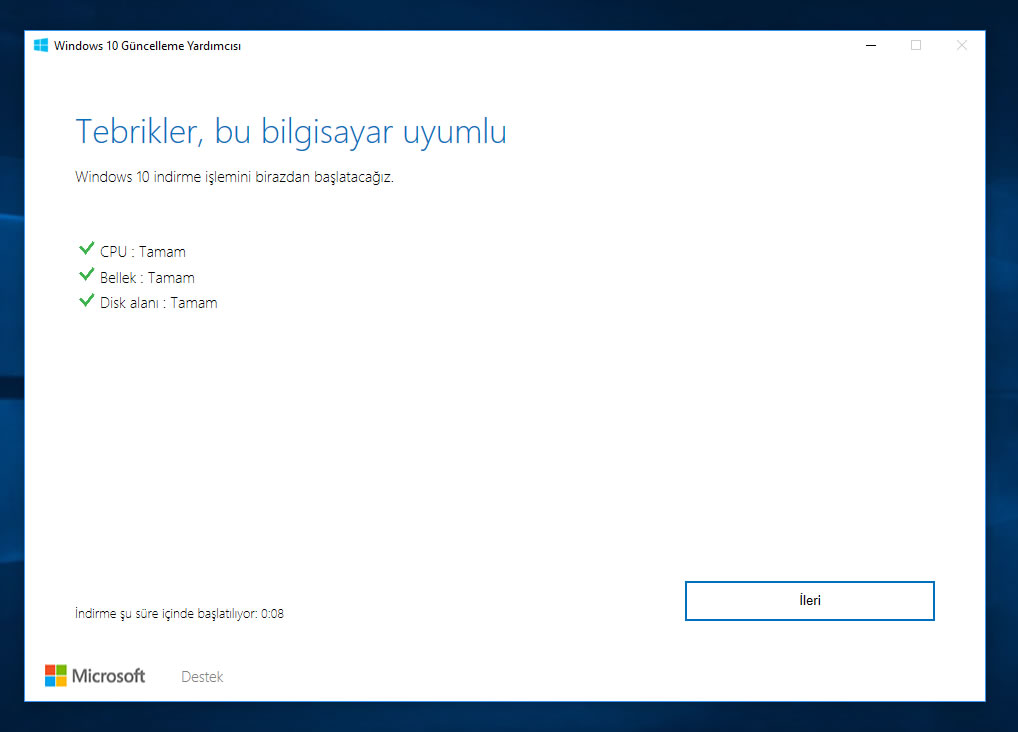Click the green checkmark beside CPU
The width and height of the screenshot is (1018, 732).
86,249
